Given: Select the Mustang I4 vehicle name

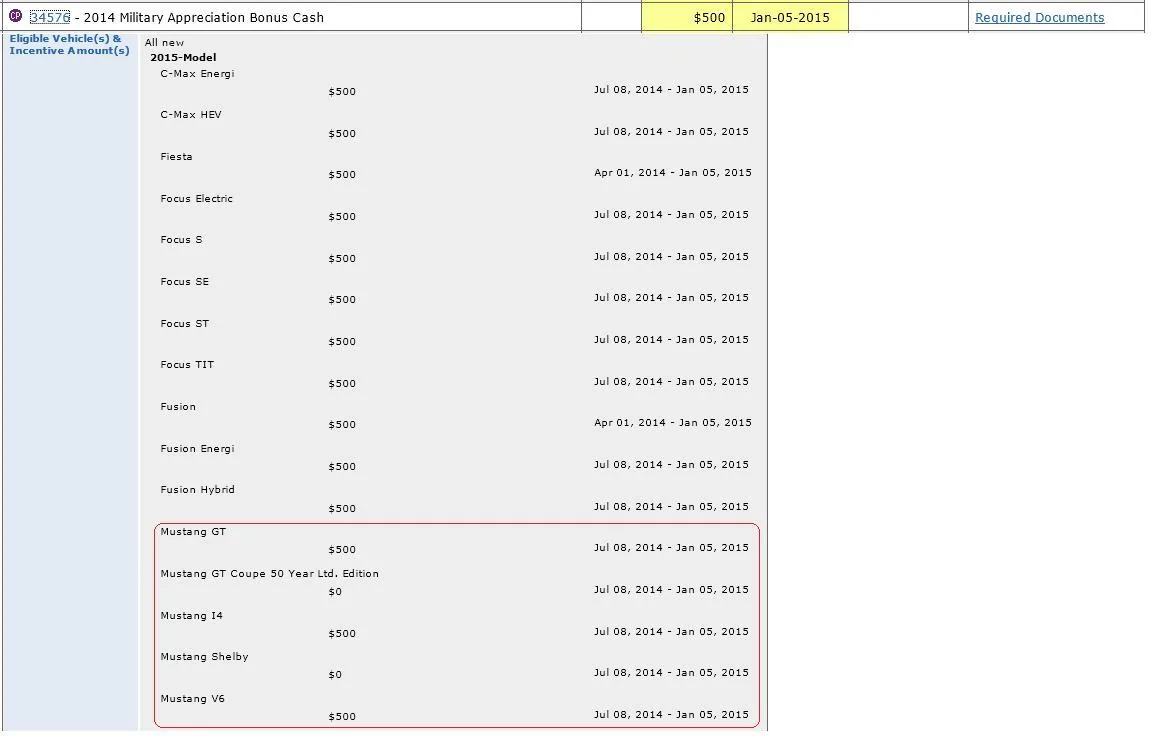Looking at the screenshot, I should tap(192, 616).
